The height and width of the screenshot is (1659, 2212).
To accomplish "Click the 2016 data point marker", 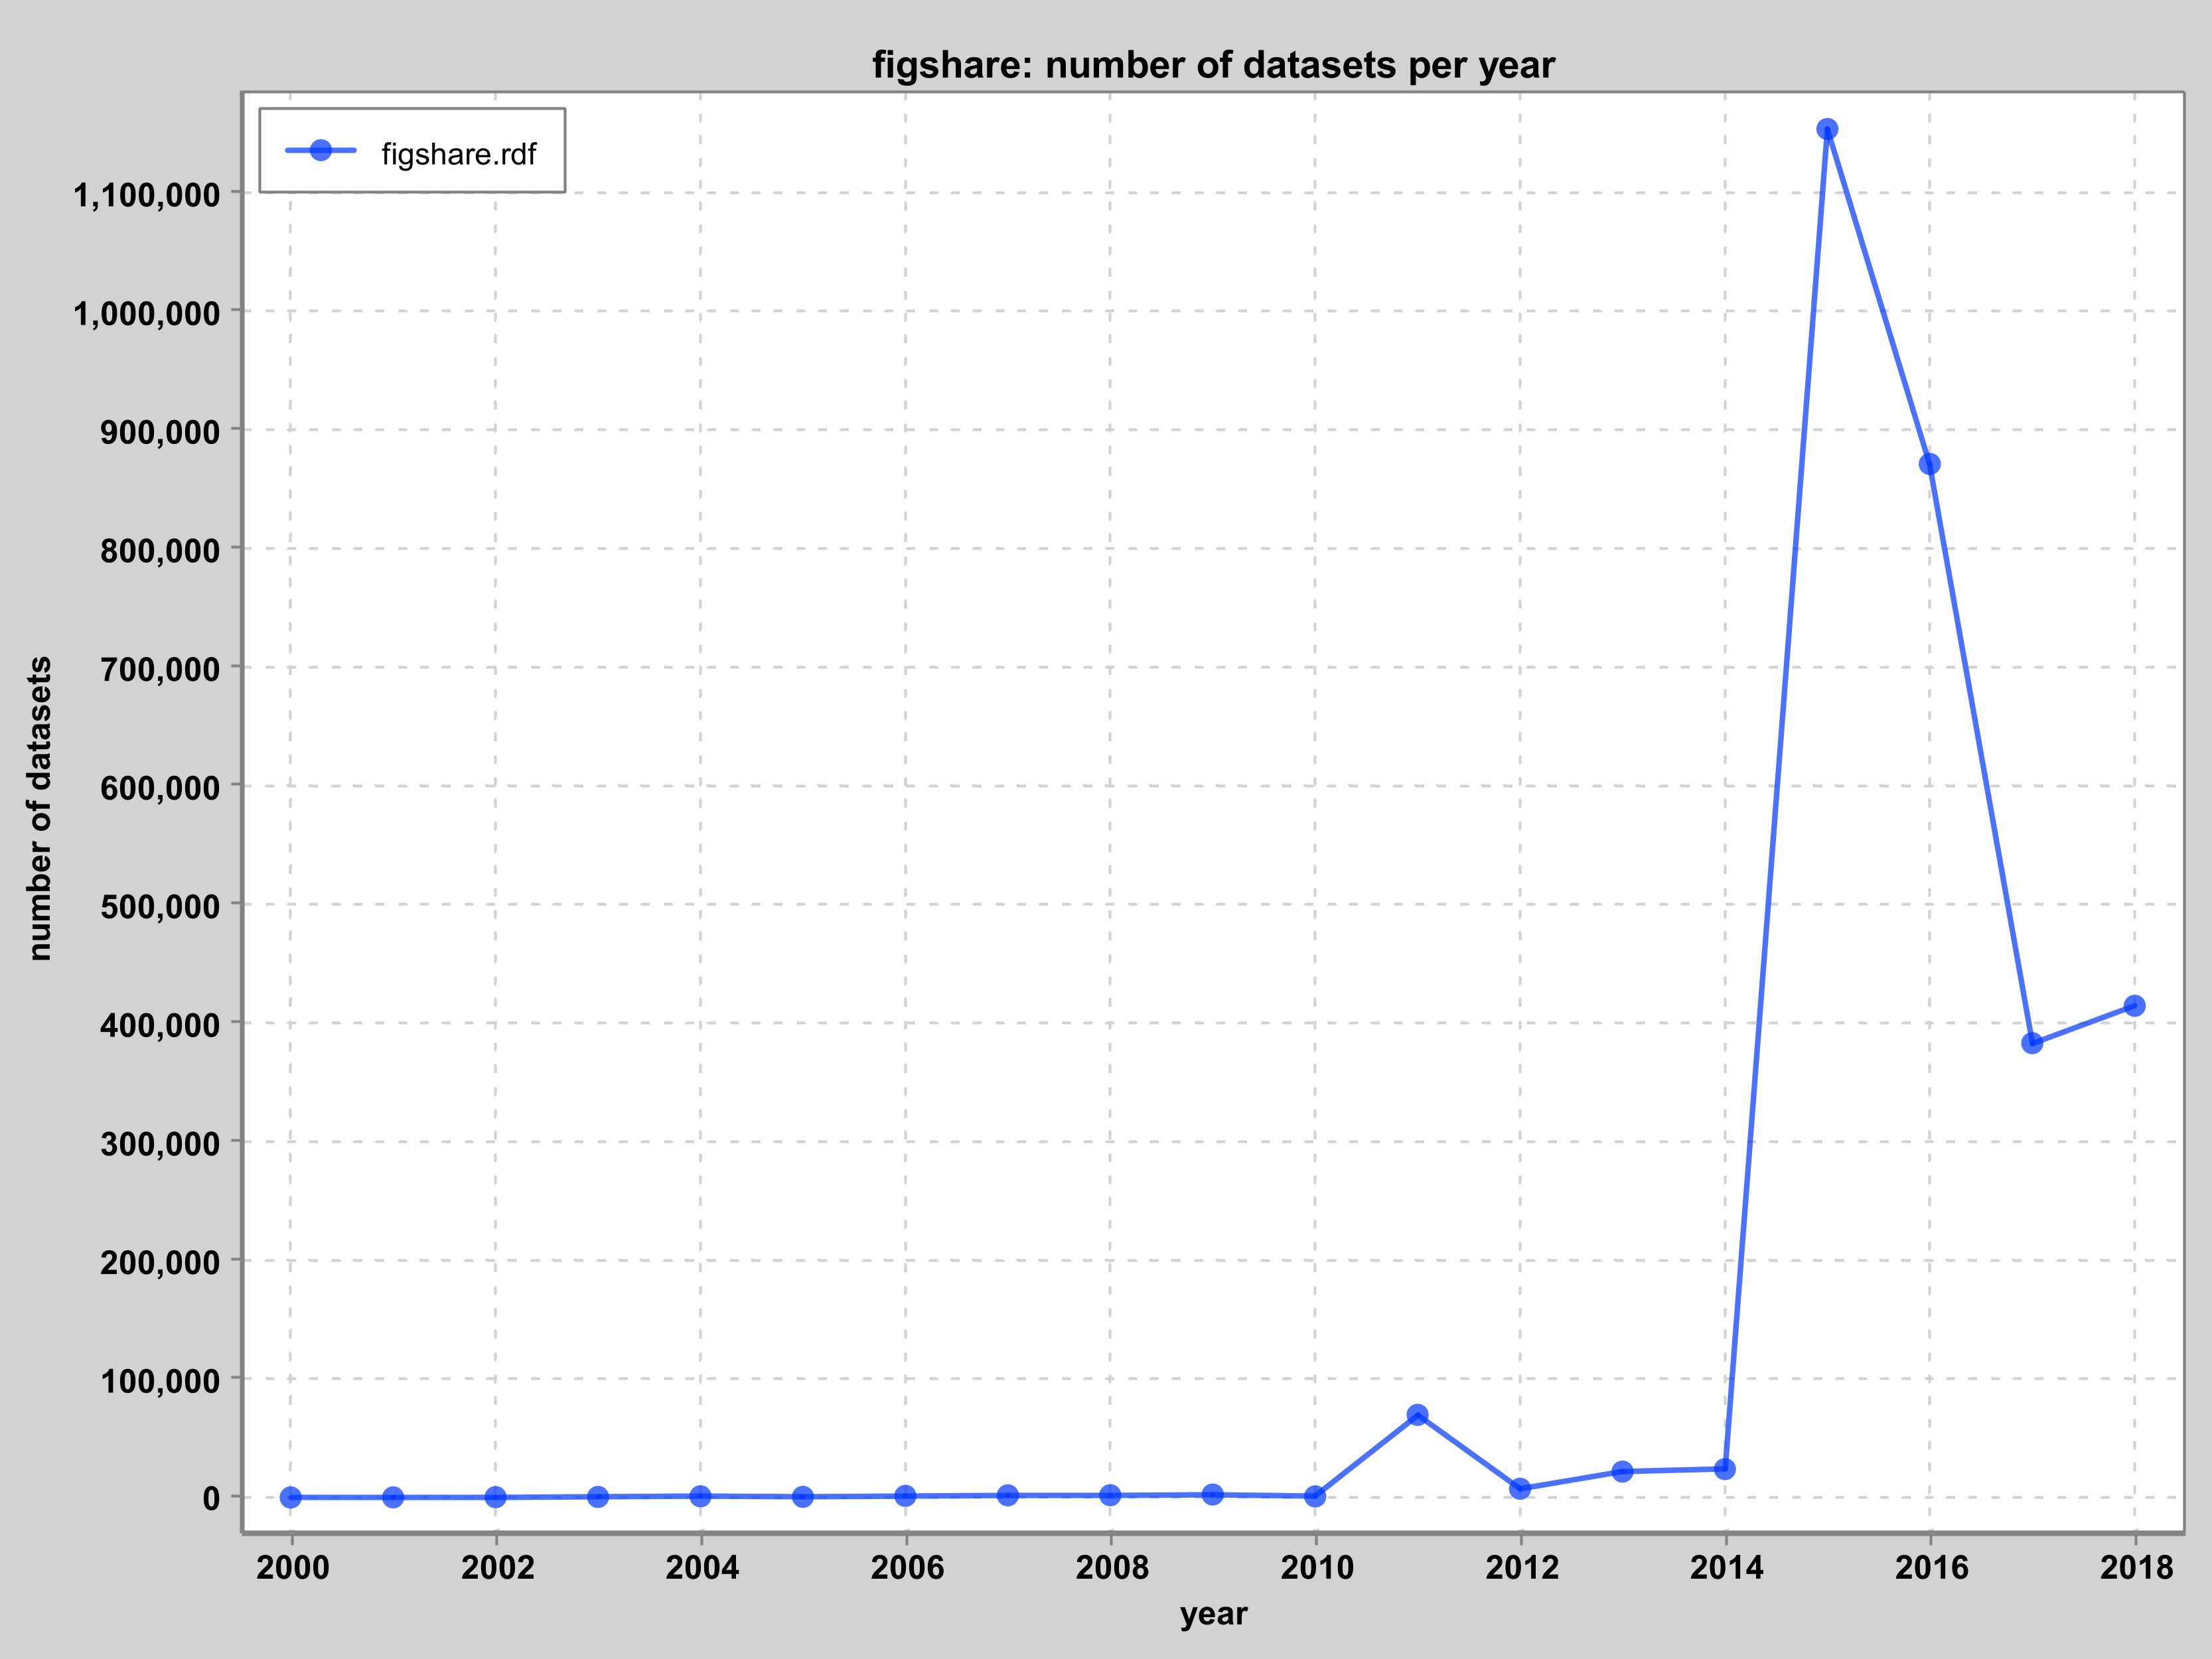I will tap(1930, 464).
